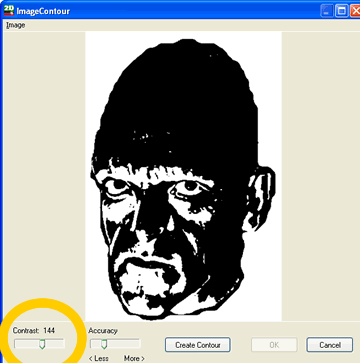Click the Contrast value 144 label
This screenshot has height=363, width=360.
click(49, 330)
